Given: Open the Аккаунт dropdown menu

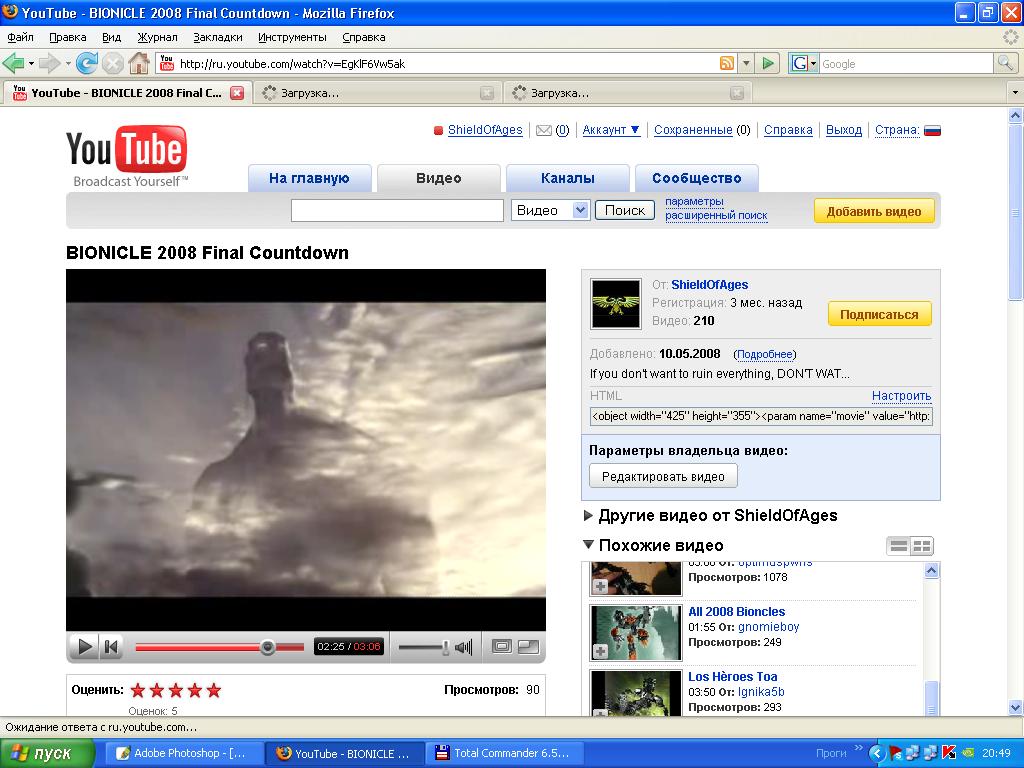Looking at the screenshot, I should (x=611, y=130).
